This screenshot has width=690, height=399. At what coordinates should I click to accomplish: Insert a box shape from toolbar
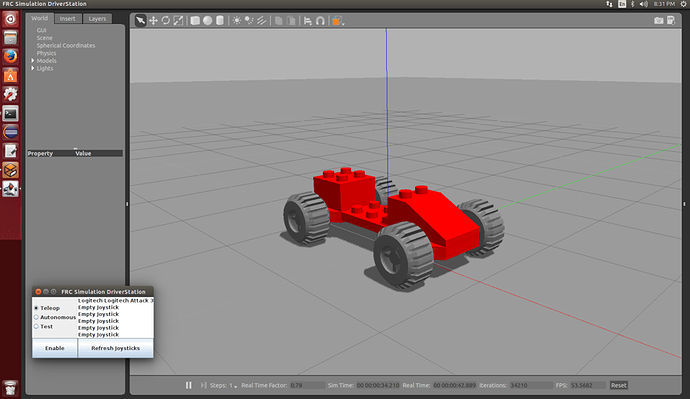pyautogui.click(x=195, y=20)
